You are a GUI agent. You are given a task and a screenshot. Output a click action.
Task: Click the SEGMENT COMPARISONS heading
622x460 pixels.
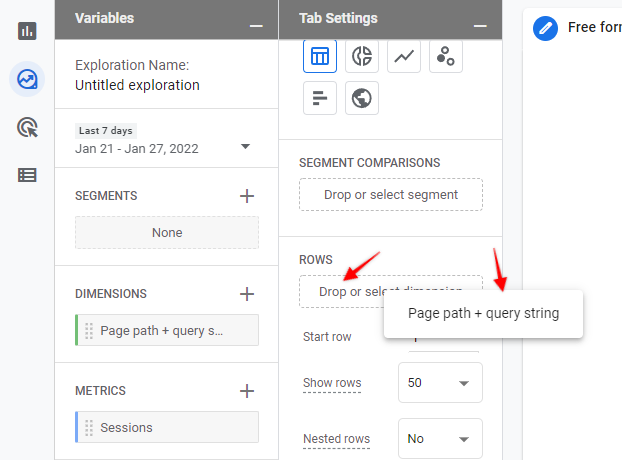pos(370,163)
